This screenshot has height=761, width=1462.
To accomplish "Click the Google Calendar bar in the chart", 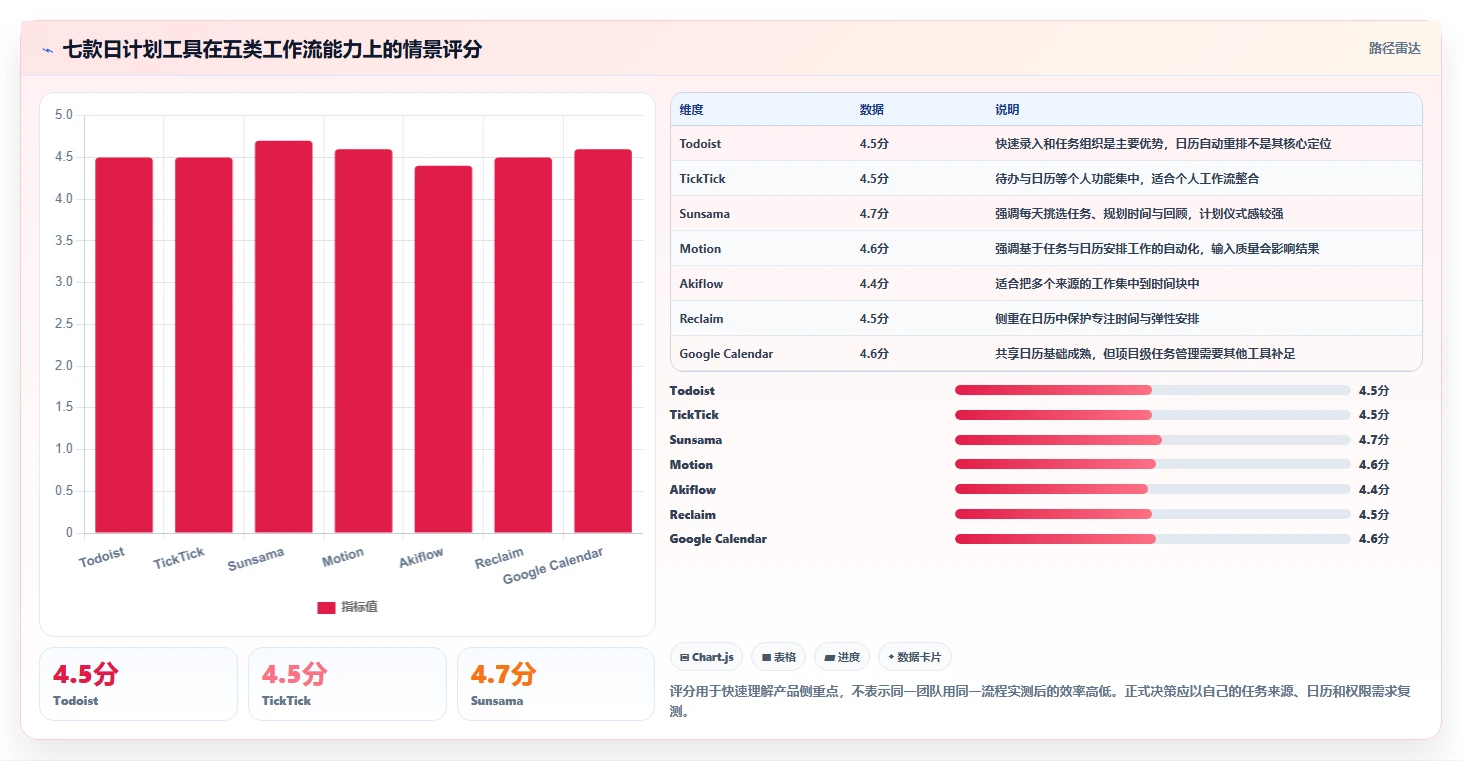I will 603,341.
